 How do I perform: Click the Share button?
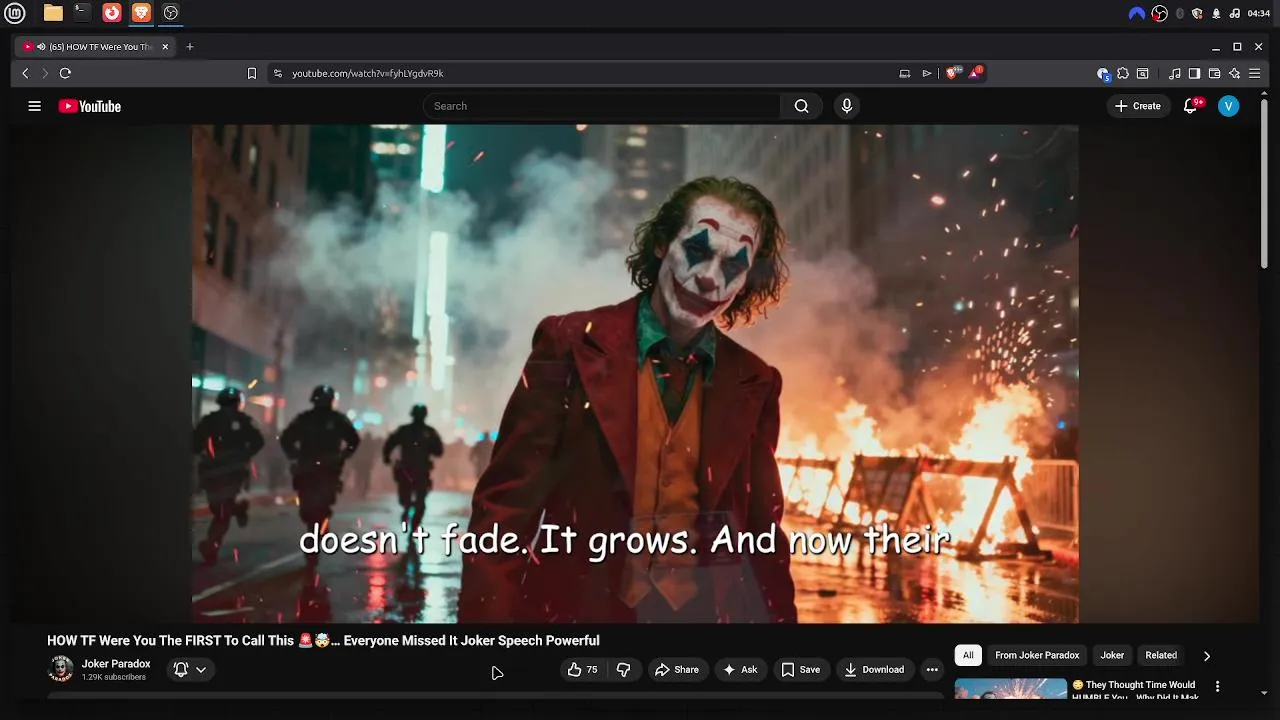[x=677, y=670]
